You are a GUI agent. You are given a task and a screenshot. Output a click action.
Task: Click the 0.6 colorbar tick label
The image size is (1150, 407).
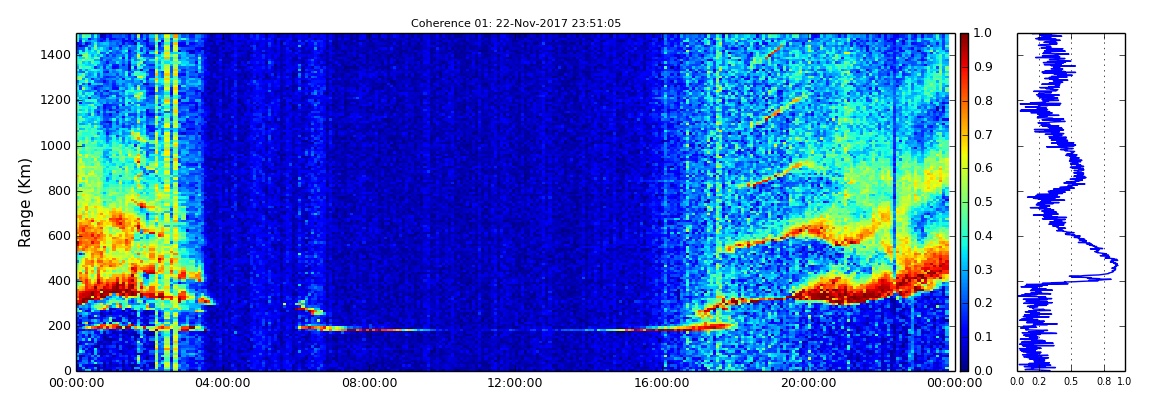981,168
